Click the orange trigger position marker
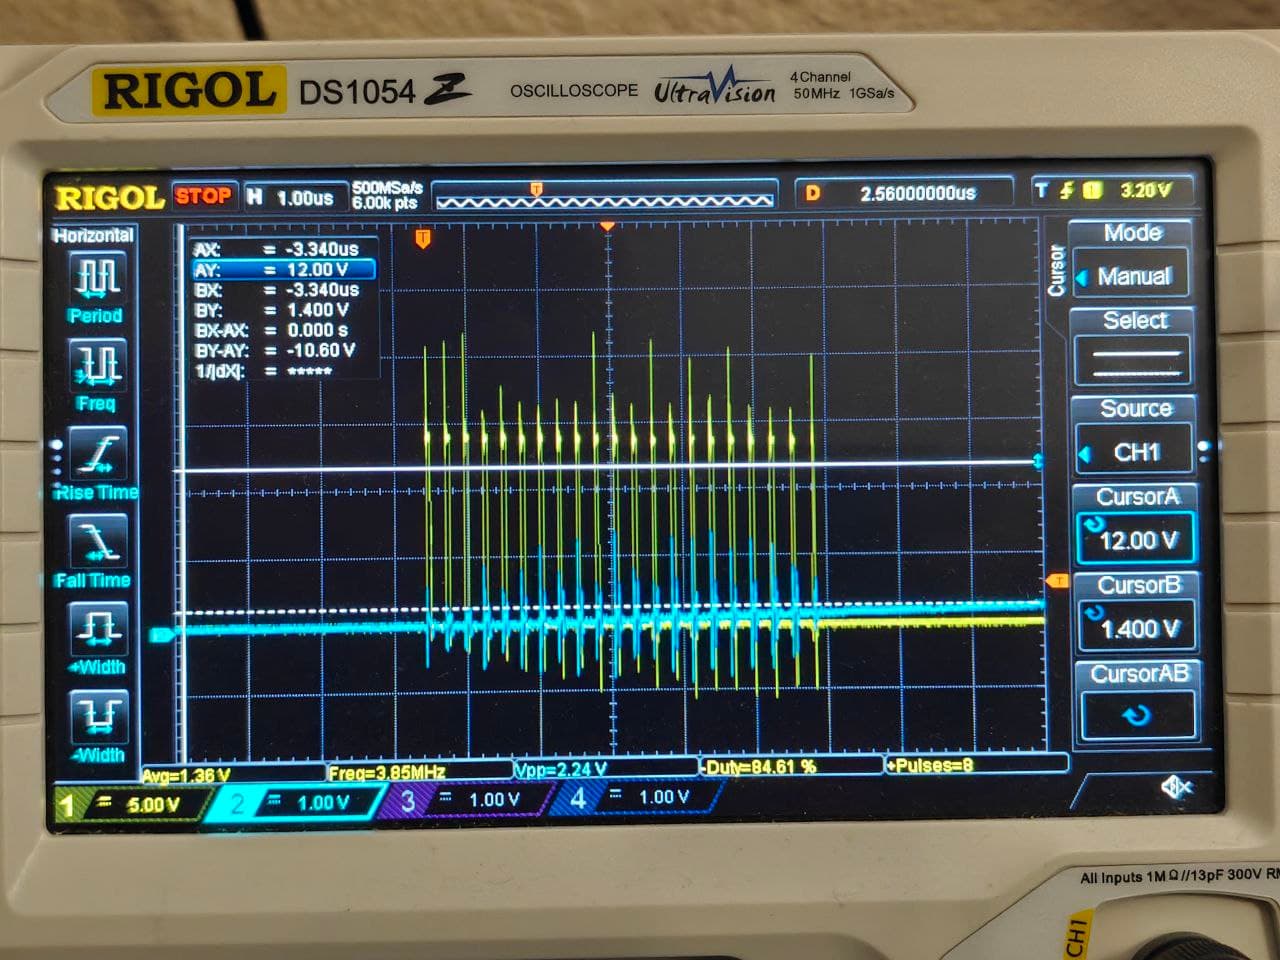The height and width of the screenshot is (960, 1280). (x=423, y=238)
